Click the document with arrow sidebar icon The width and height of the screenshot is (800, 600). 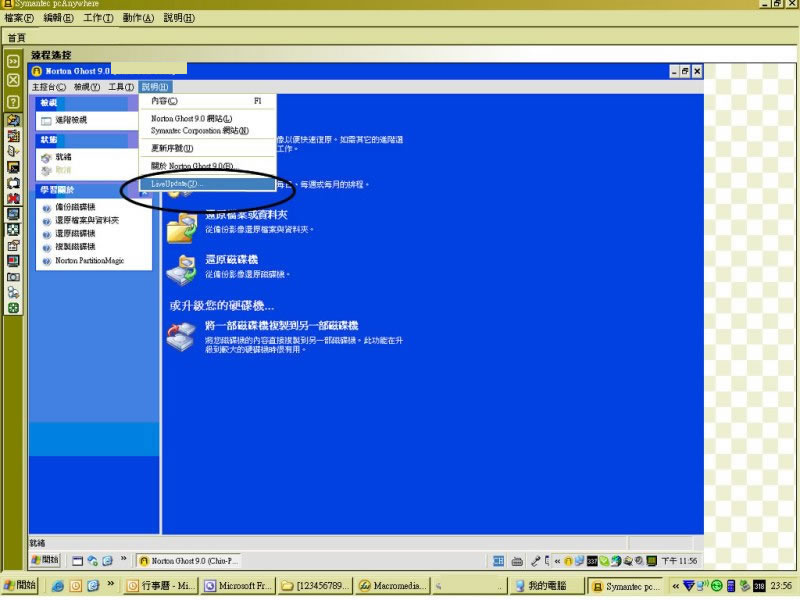pyautogui.click(x=13, y=151)
